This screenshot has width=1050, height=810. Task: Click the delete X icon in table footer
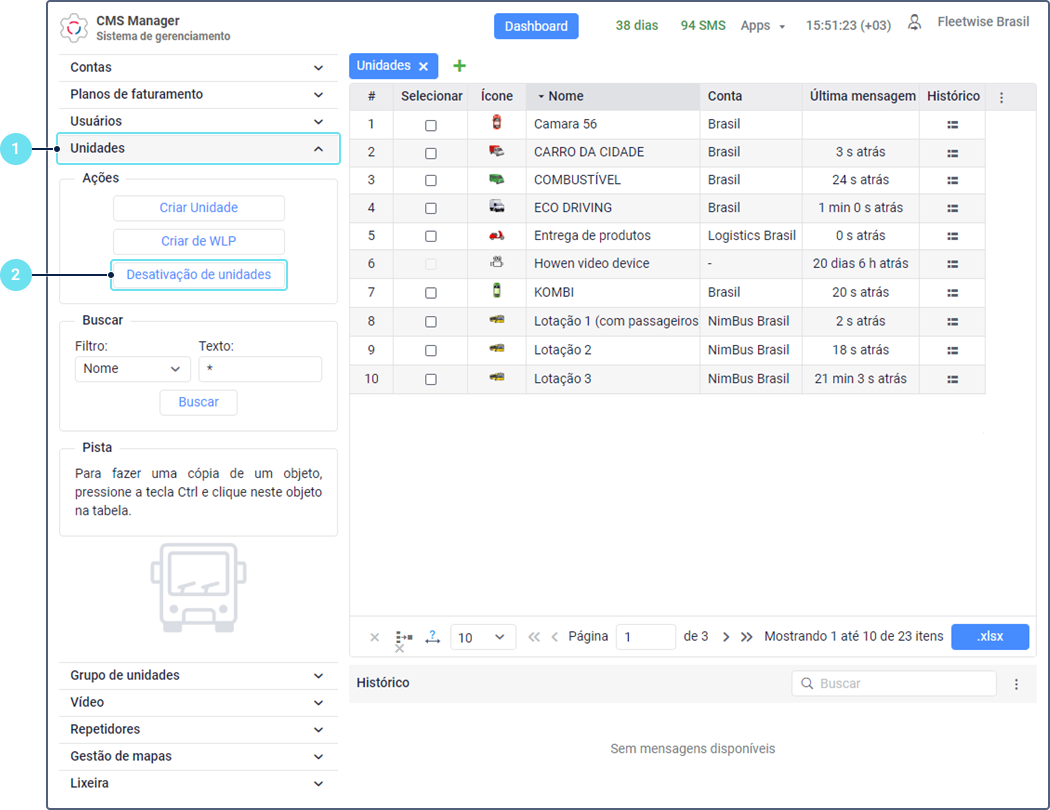pos(374,637)
